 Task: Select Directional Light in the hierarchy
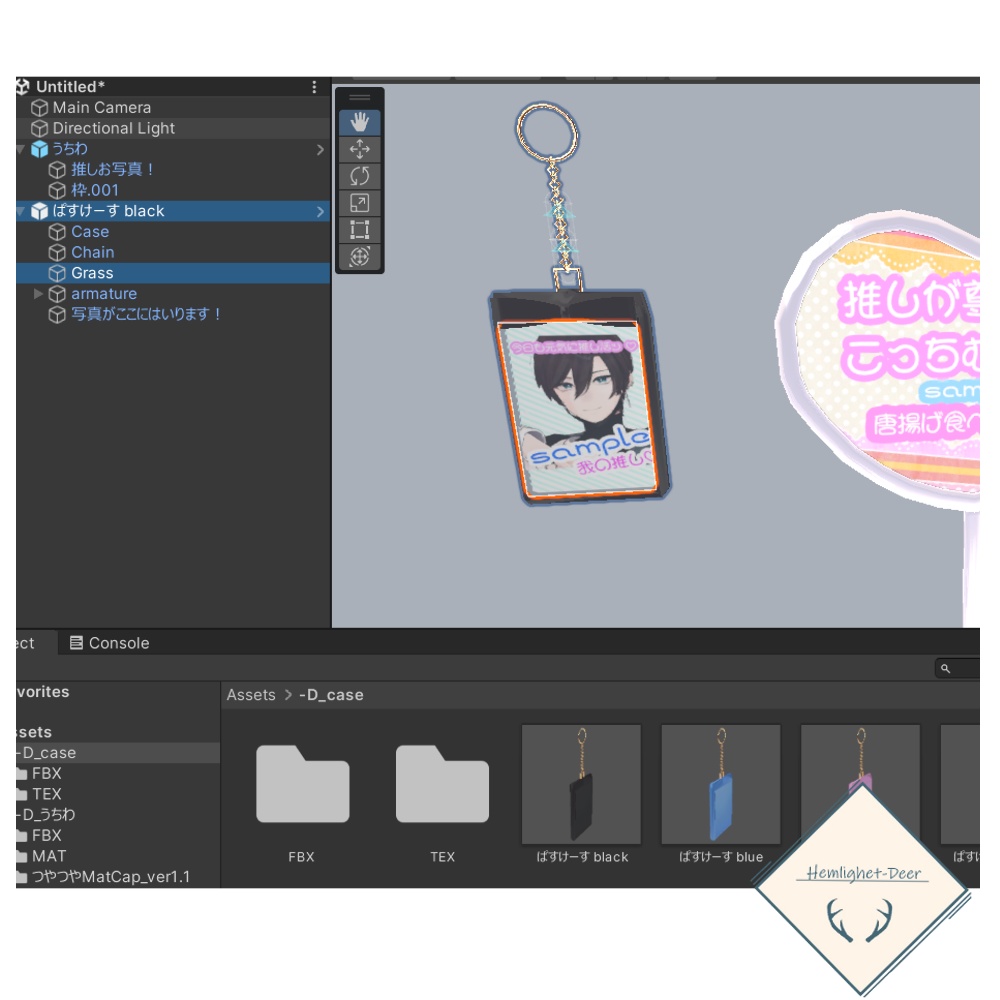point(172,128)
